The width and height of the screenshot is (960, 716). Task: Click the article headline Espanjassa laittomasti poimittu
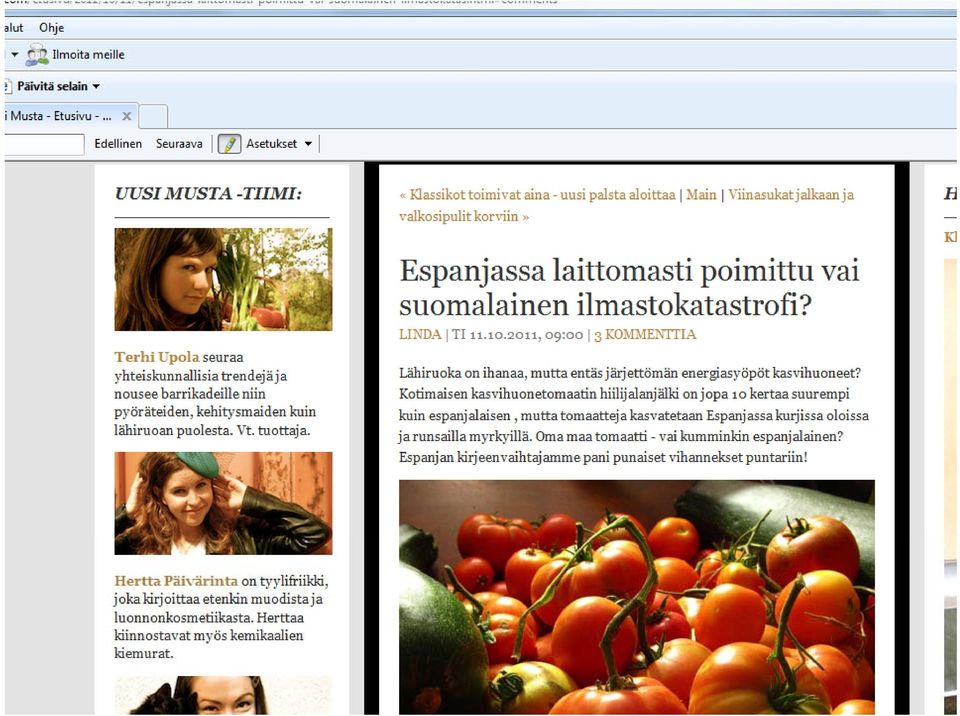point(629,288)
